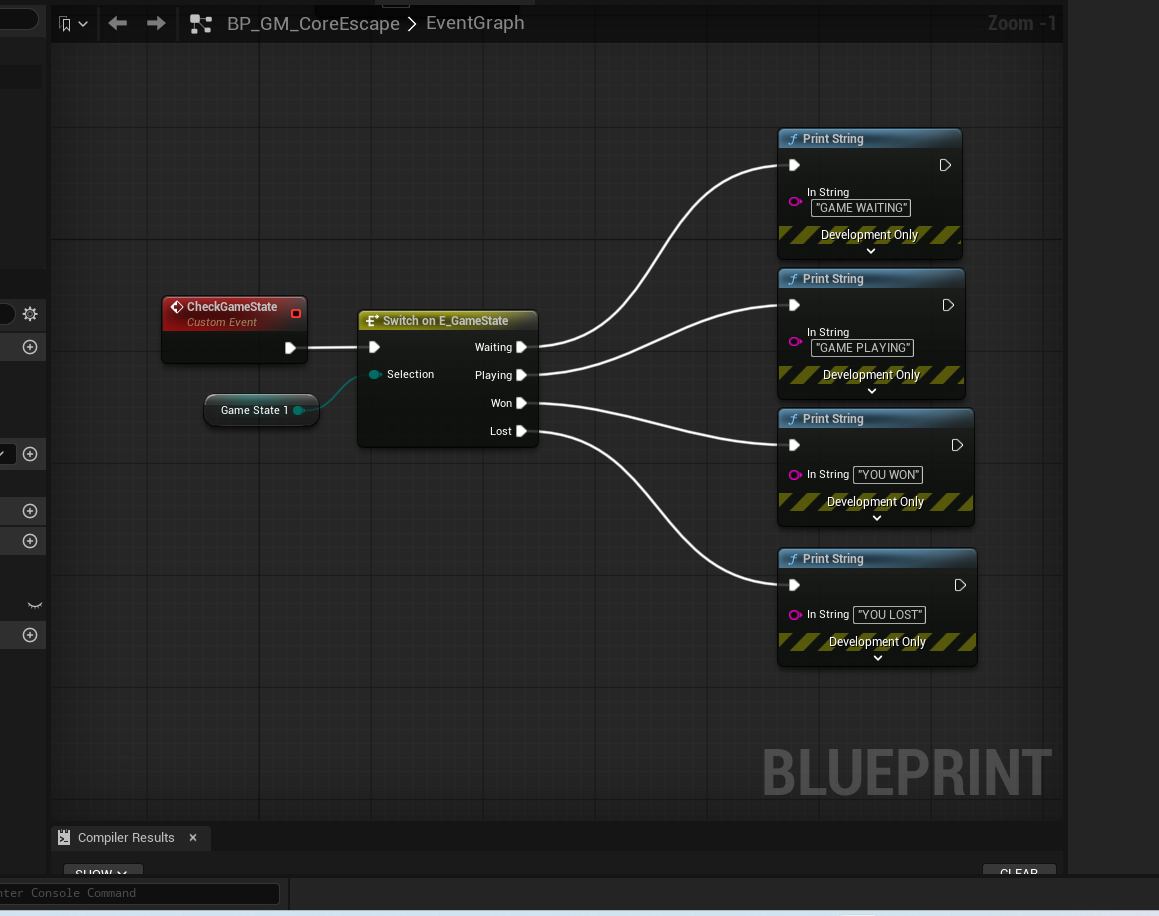Toggle the closed-eye visibility icon in left panel
The image size is (1159, 916).
click(34, 605)
